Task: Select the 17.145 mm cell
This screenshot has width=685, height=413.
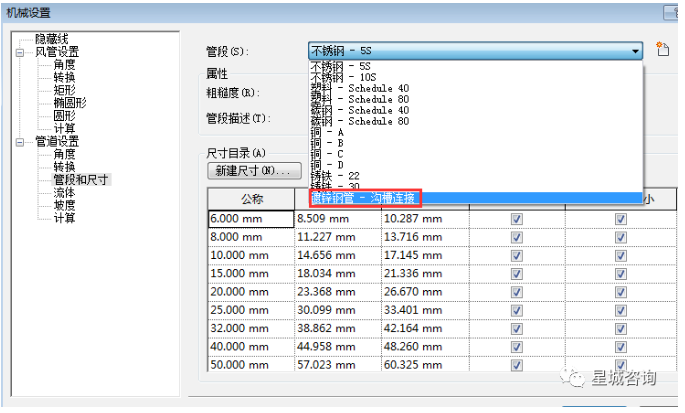Action: tap(426, 256)
